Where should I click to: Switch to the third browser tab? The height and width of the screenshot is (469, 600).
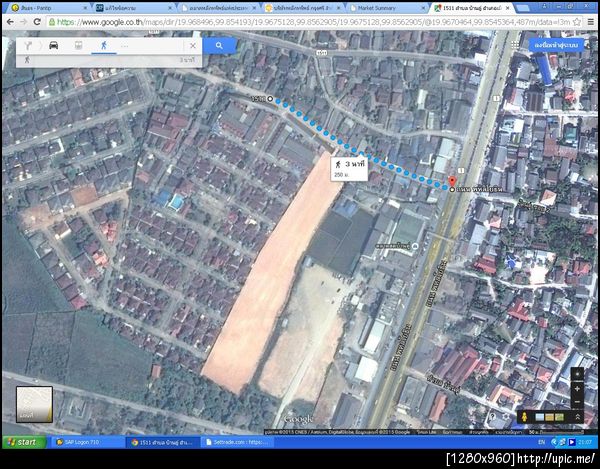[219, 8]
